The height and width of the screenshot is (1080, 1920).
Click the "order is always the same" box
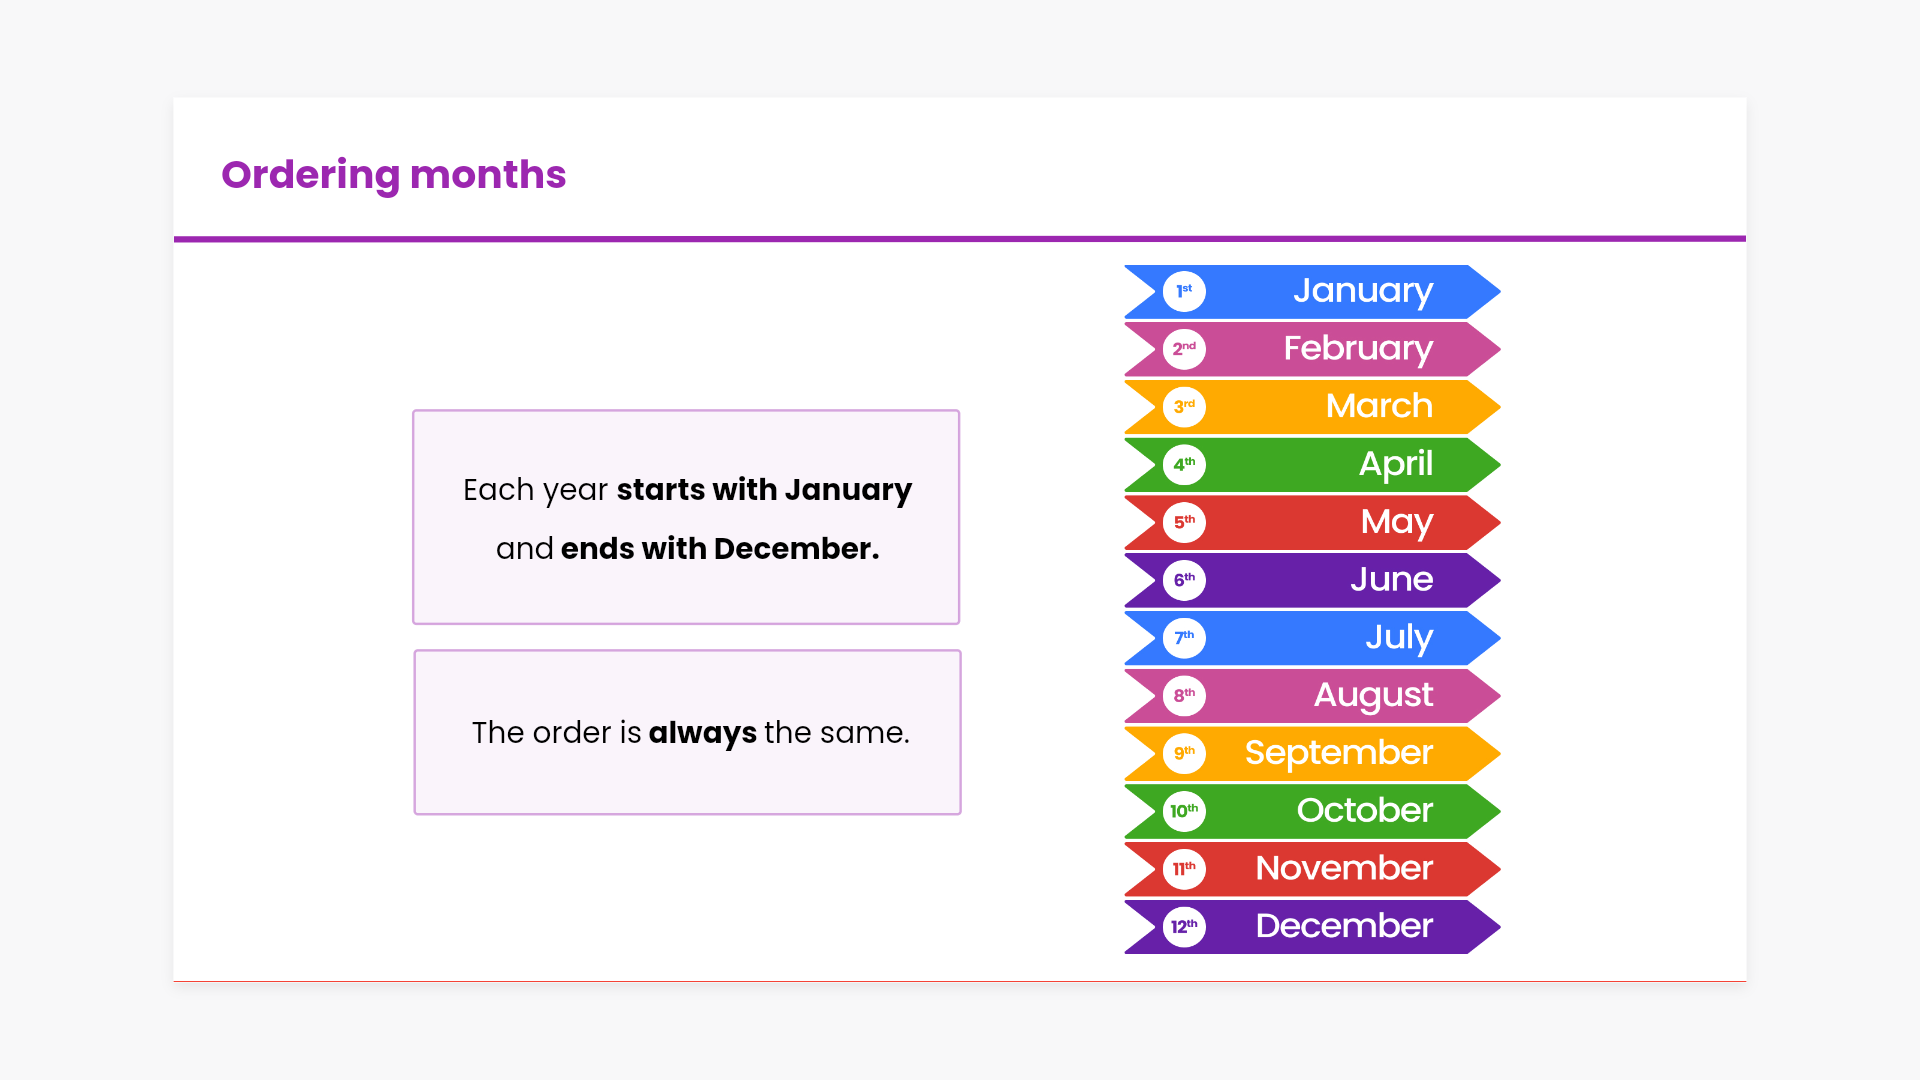pos(688,733)
